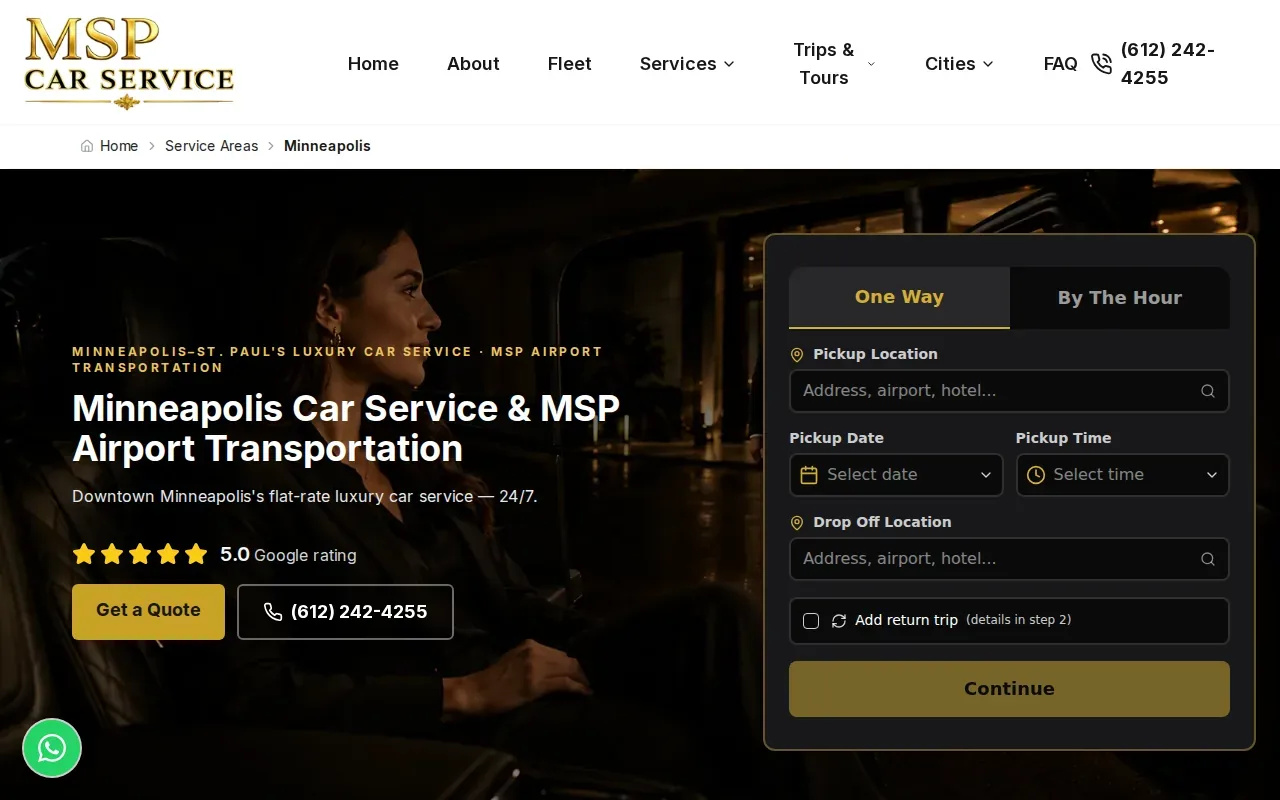Viewport: 1280px width, 800px height.
Task: Open the Select time dropdown
Action: tap(1123, 475)
